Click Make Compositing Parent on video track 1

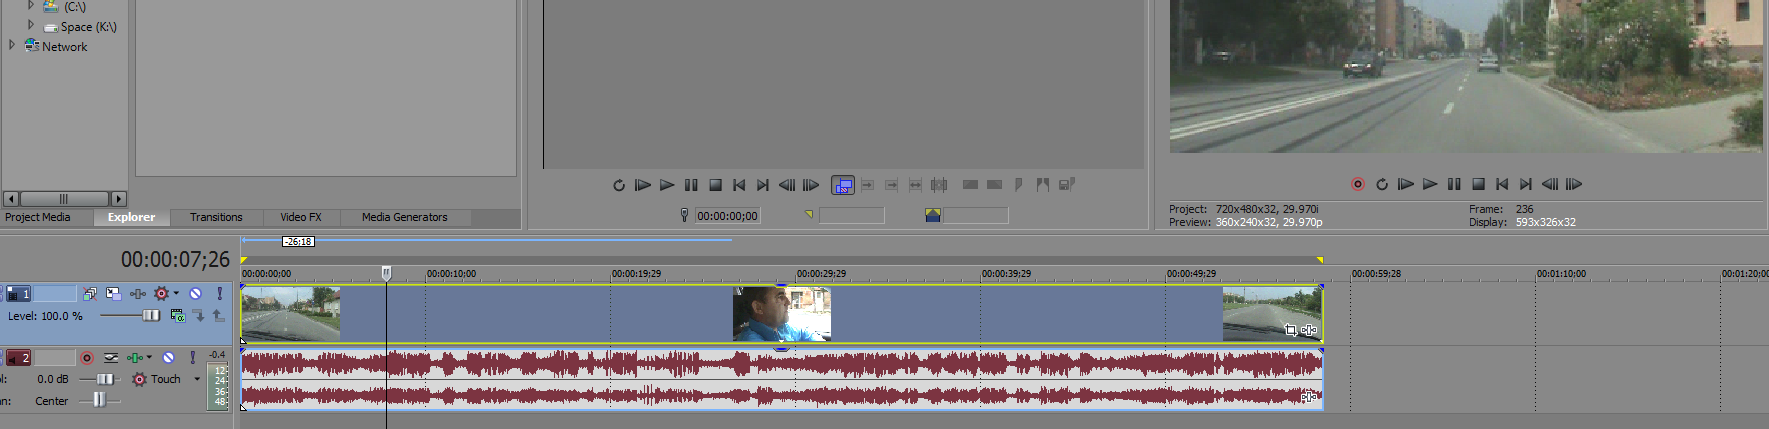point(218,316)
